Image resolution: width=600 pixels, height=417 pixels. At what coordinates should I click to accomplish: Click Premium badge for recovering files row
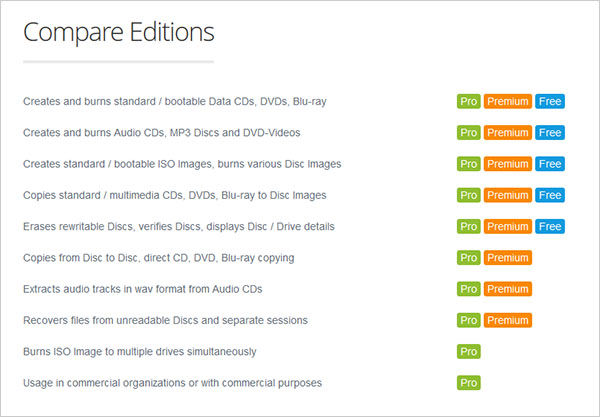click(507, 321)
